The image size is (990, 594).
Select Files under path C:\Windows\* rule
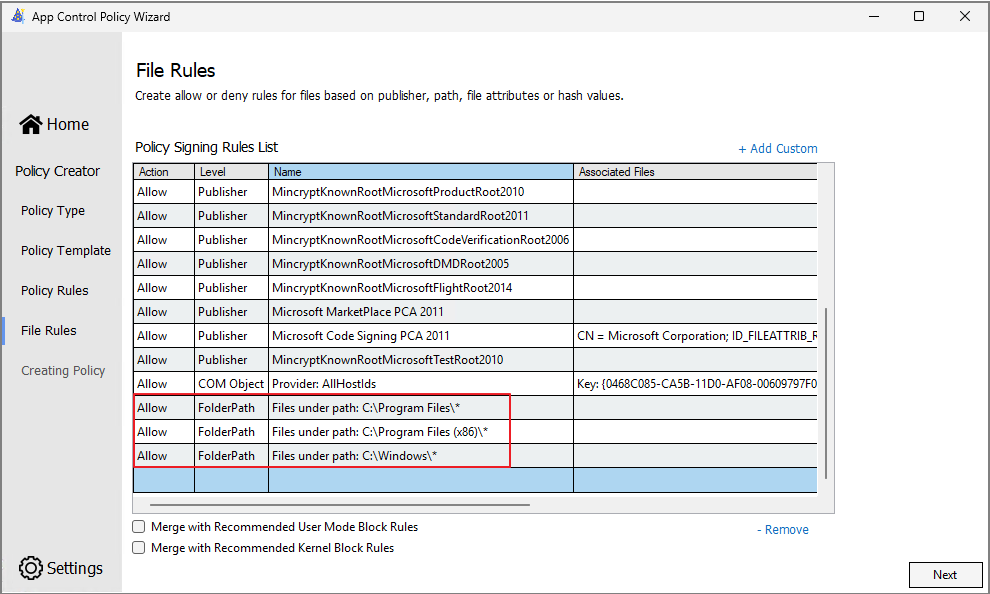click(421, 456)
